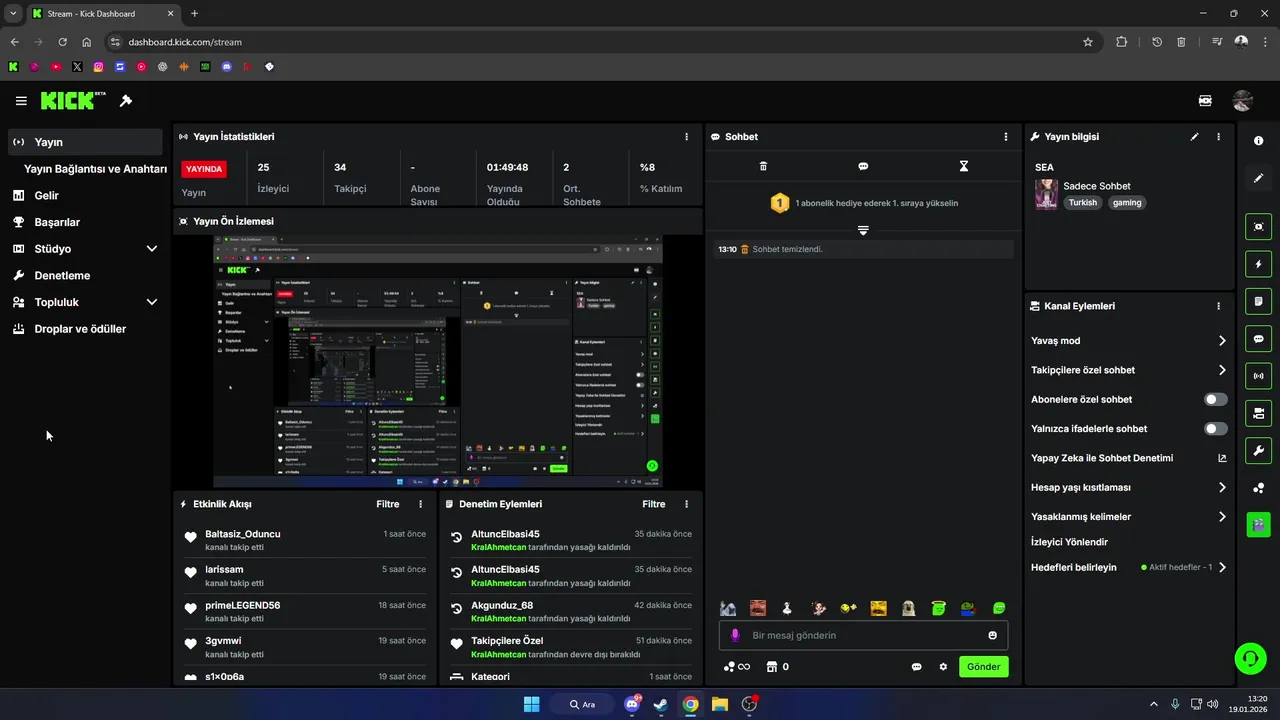
Task: Click the green clapperboard icon in right sidebar
Action: 1259,524
